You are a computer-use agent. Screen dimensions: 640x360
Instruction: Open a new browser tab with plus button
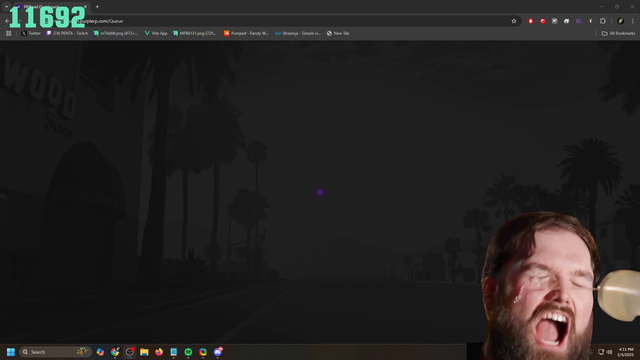pyautogui.click(x=97, y=7)
